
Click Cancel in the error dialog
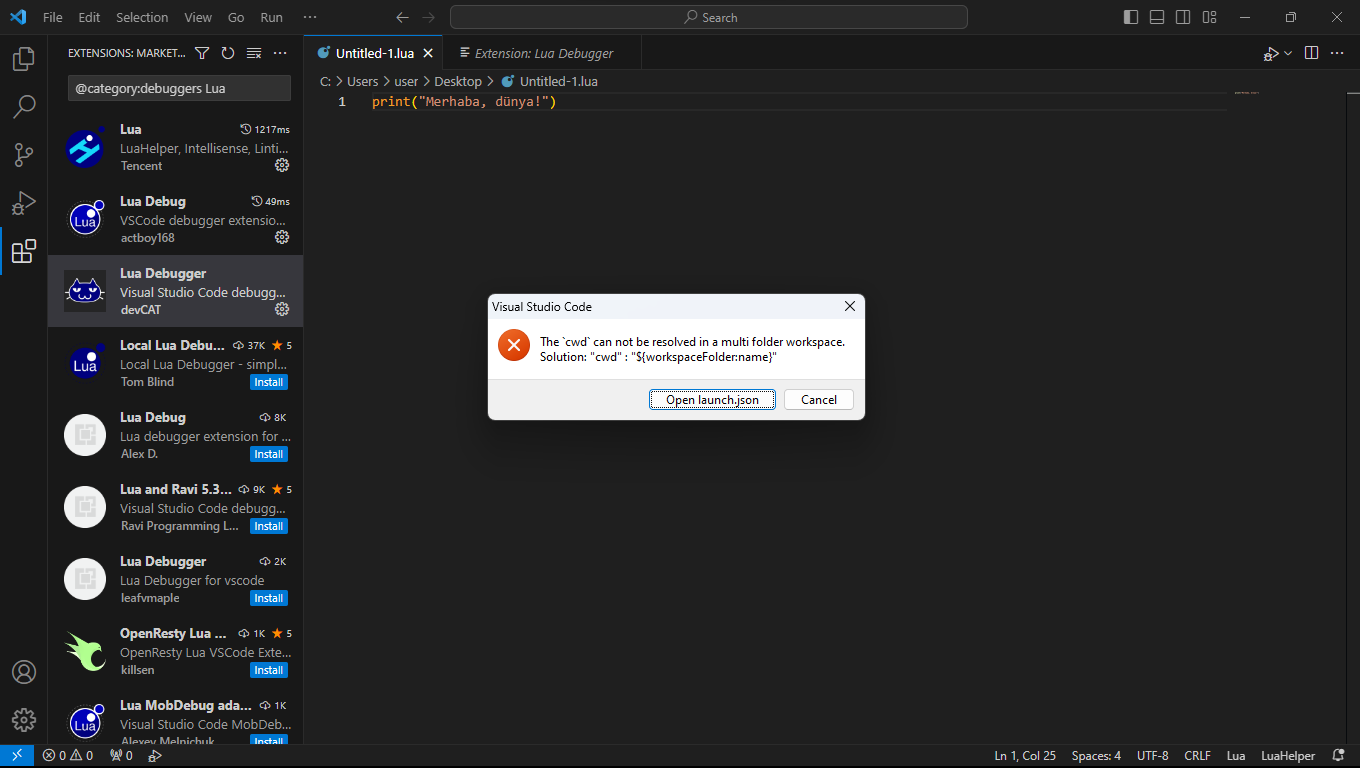click(x=819, y=400)
